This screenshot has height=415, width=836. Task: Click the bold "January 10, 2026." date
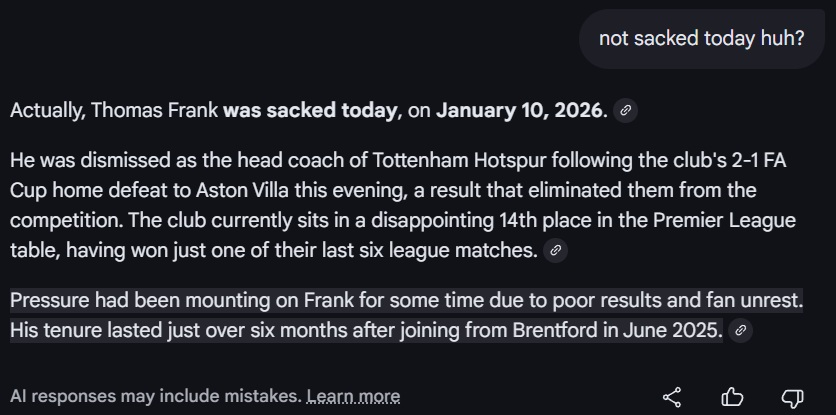pyautogui.click(x=522, y=111)
